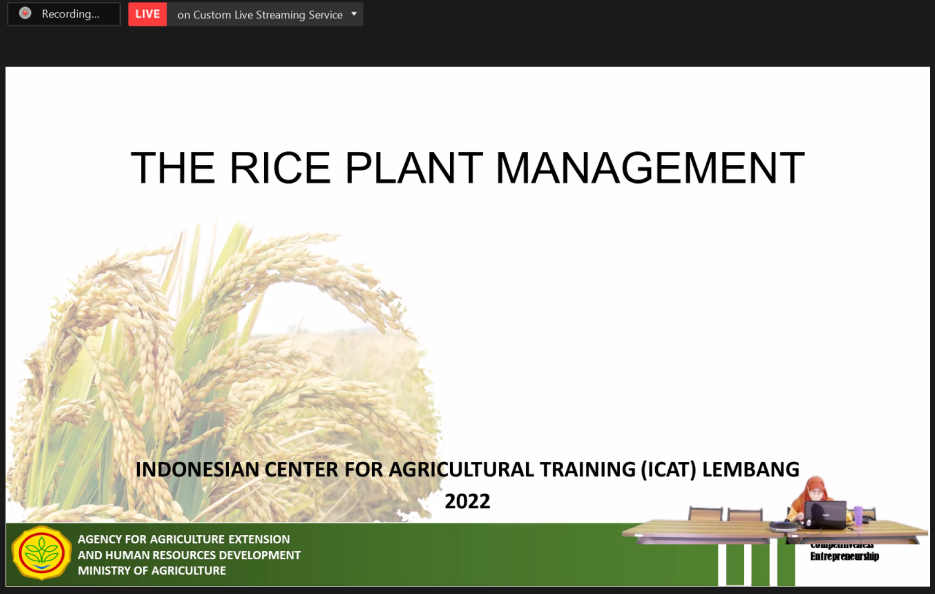Click "AGENCY FOR AGRICULTURE EXTENSION" text
Screen dimensions: 935x594
(183, 539)
